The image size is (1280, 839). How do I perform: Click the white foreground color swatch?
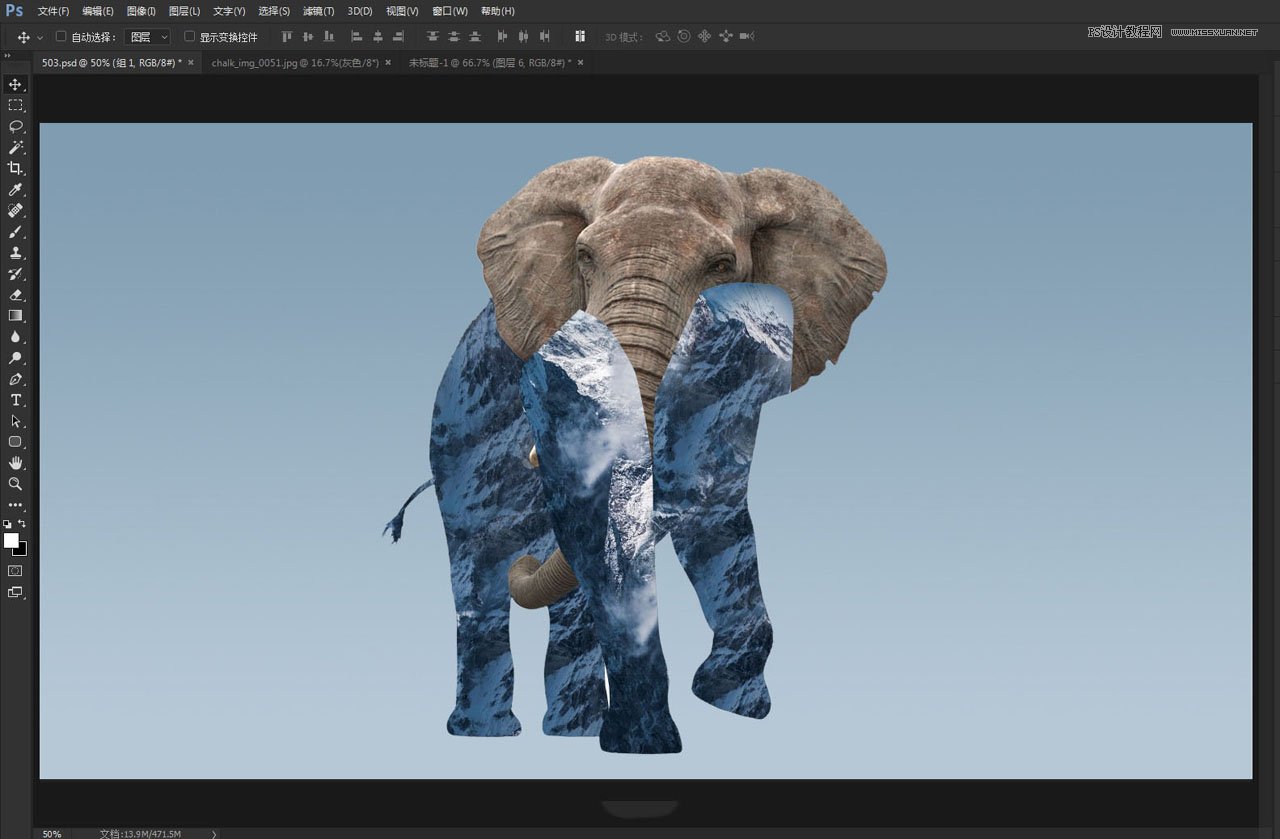11,540
